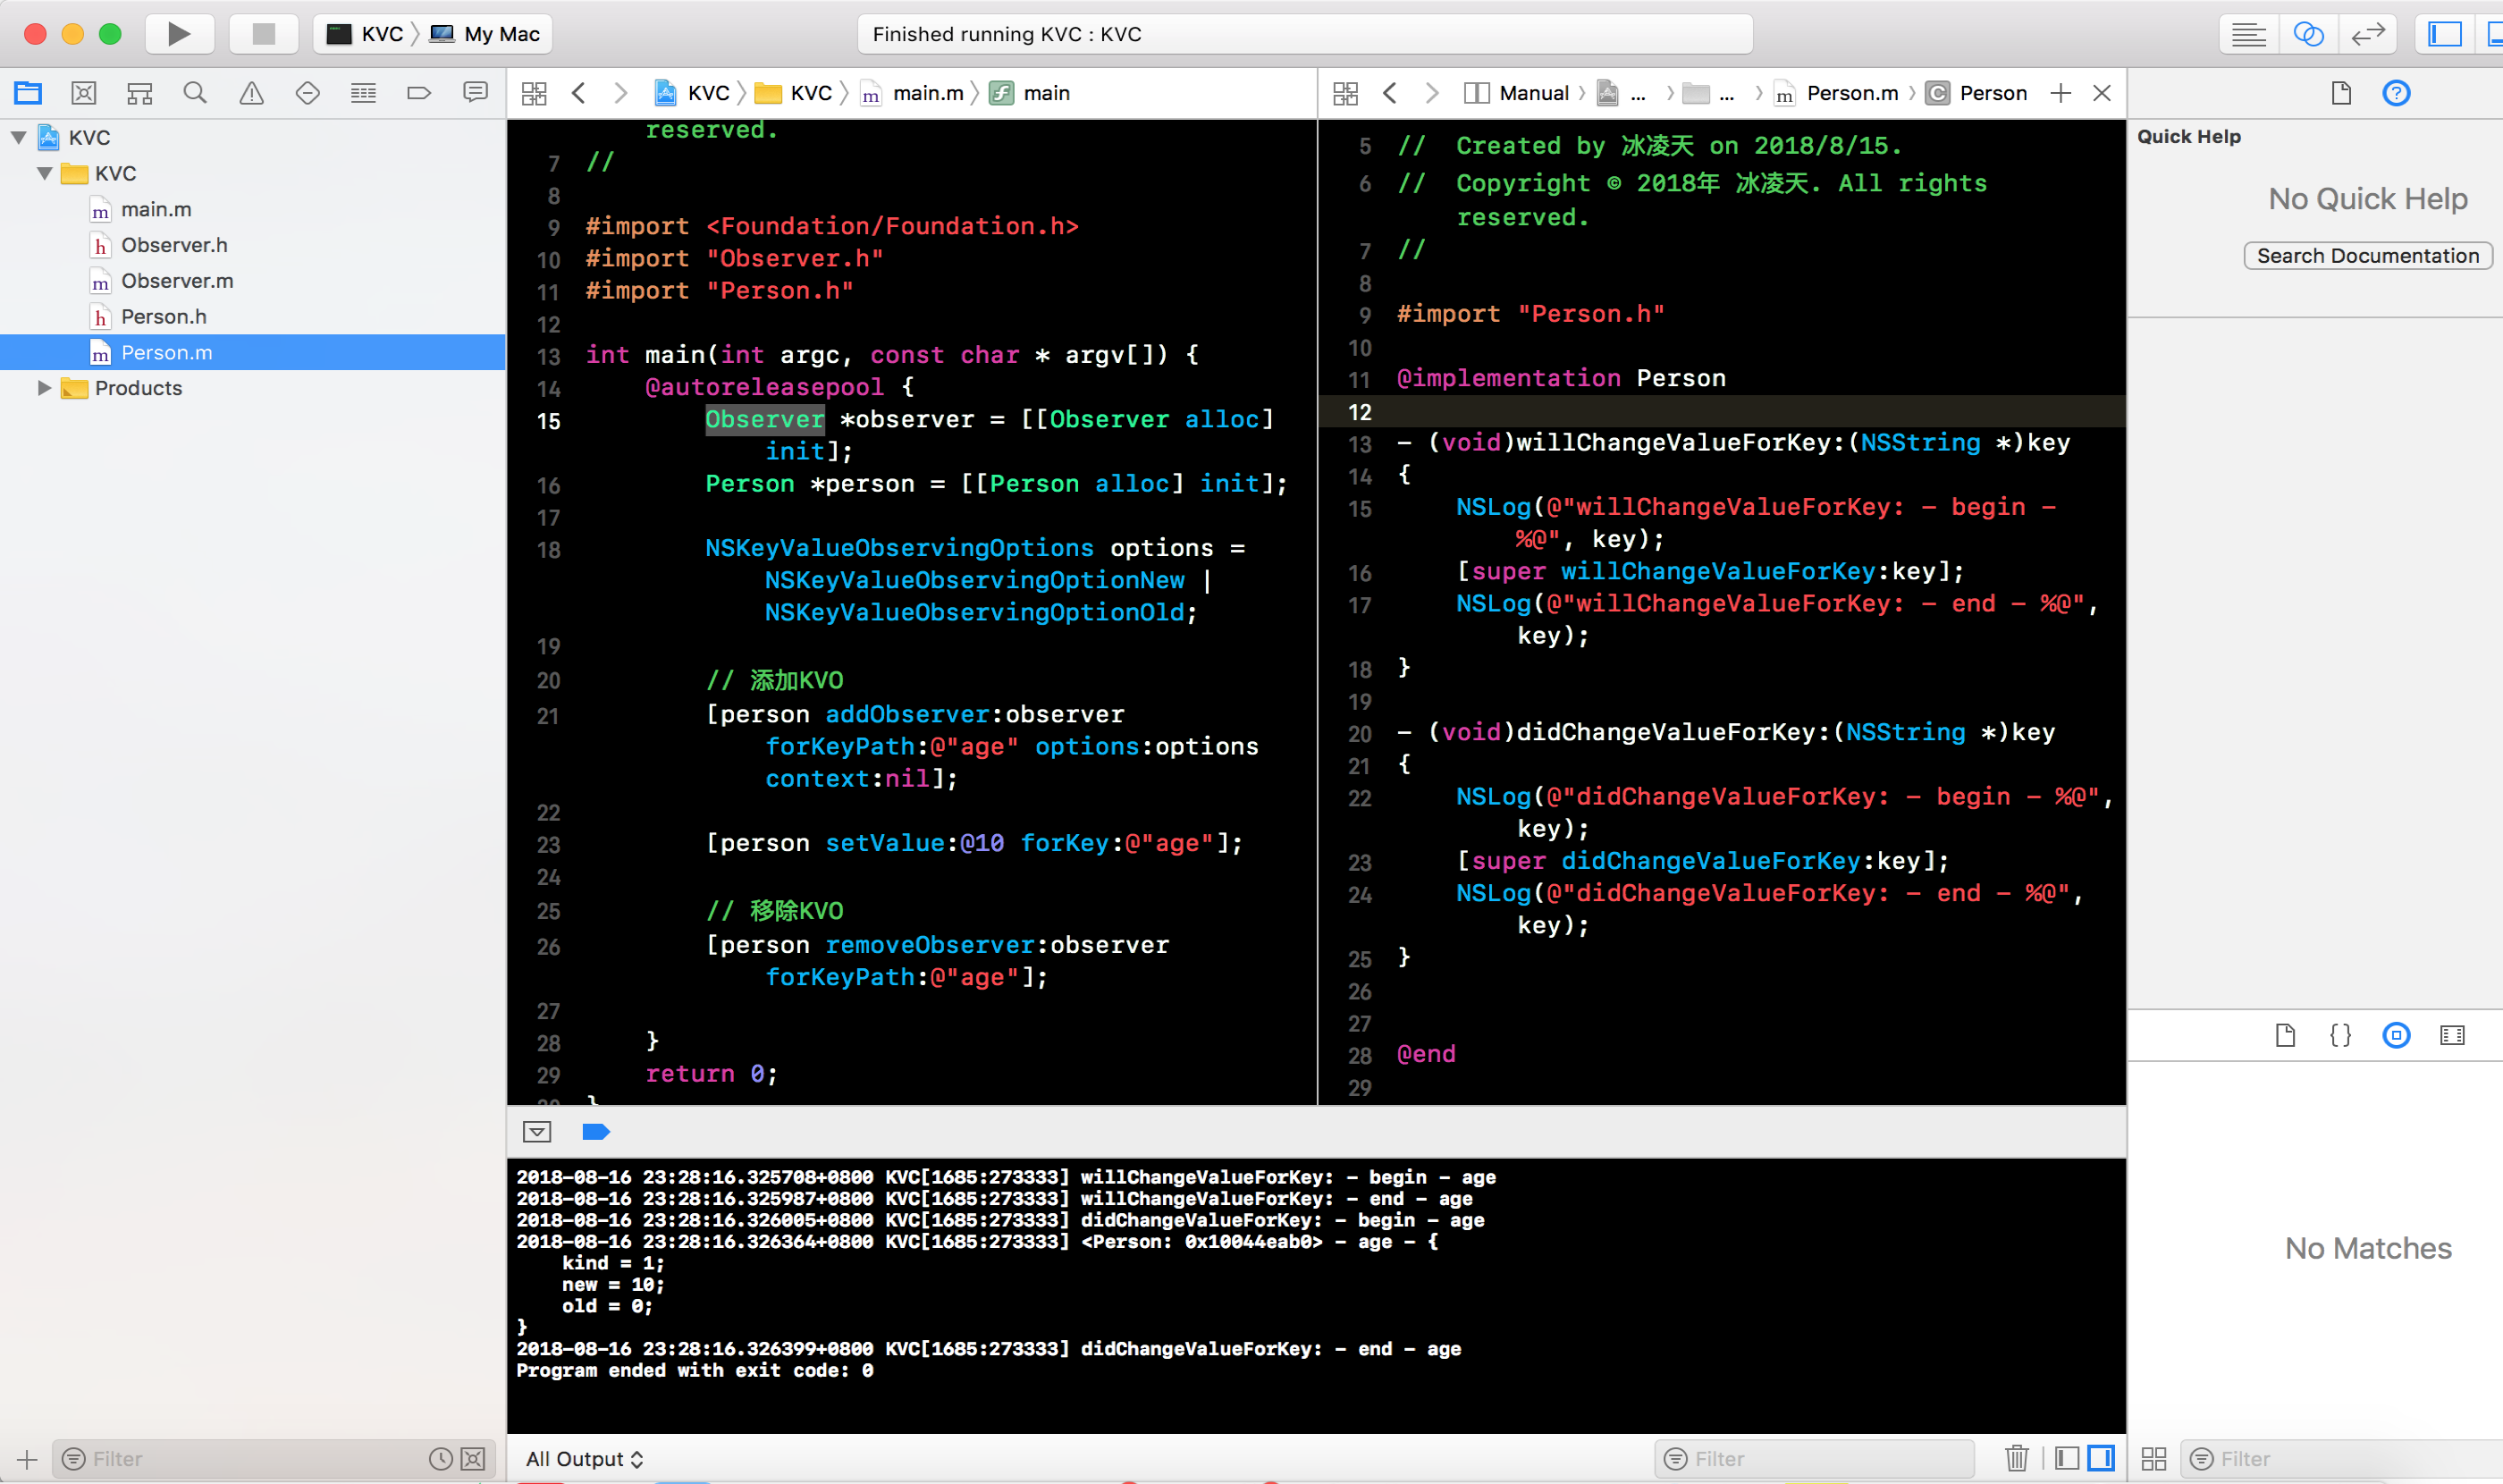Open the Breakpoint navigator icon
The height and width of the screenshot is (1484, 2503).
pyautogui.click(x=419, y=93)
